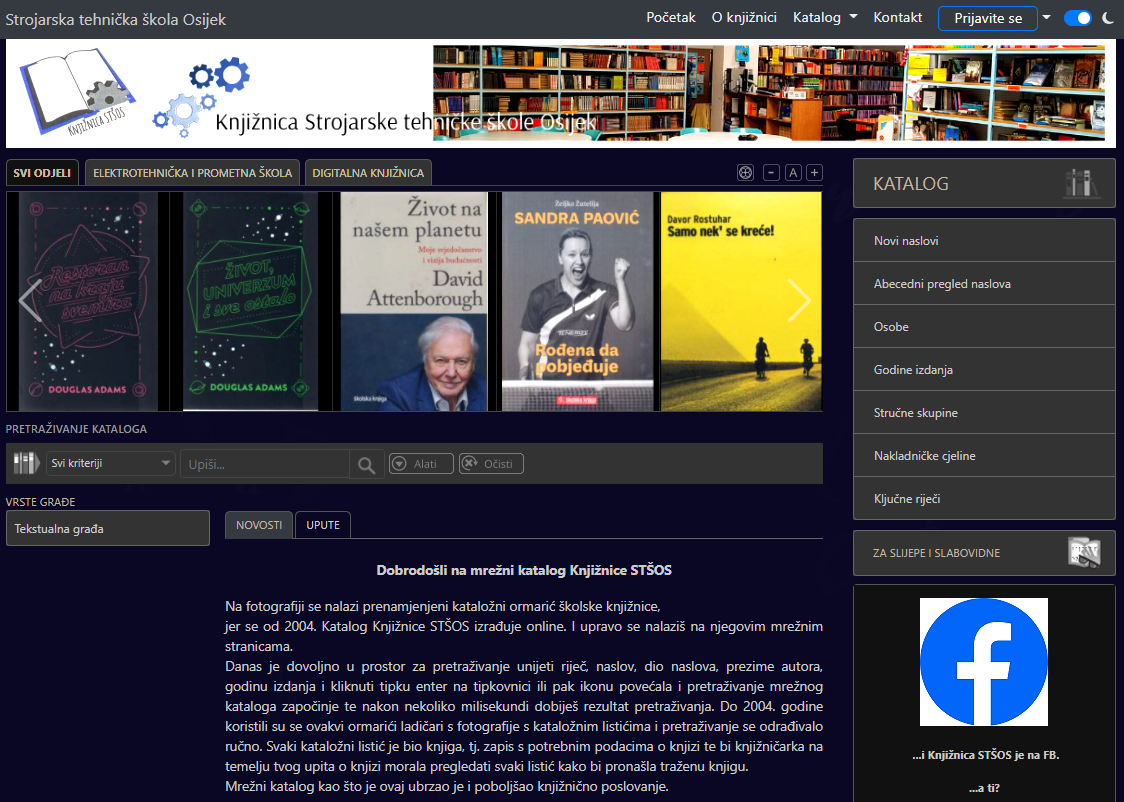Open Abecedni pregled naslova

(984, 284)
